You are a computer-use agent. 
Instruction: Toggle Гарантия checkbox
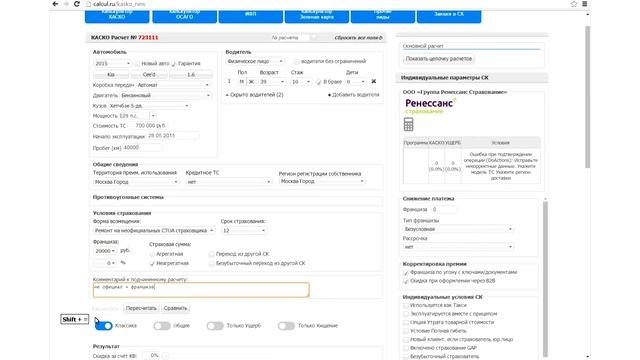174,64
